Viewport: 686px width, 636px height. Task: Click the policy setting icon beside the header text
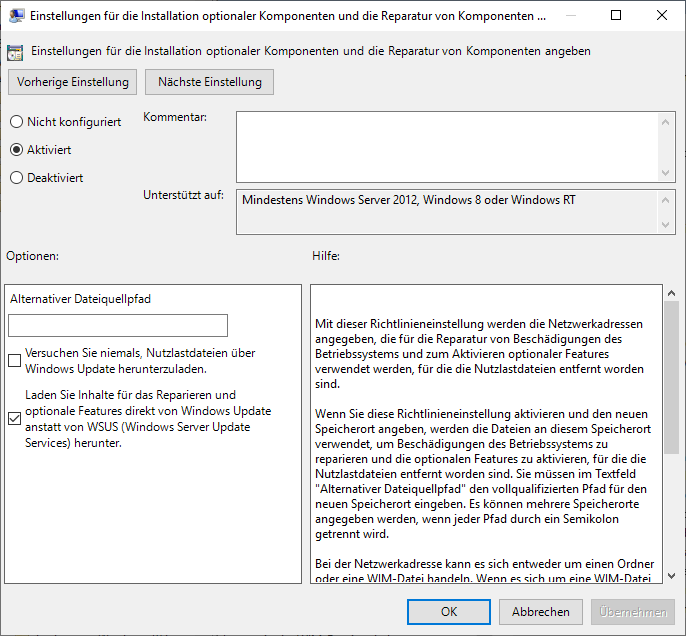[16, 51]
